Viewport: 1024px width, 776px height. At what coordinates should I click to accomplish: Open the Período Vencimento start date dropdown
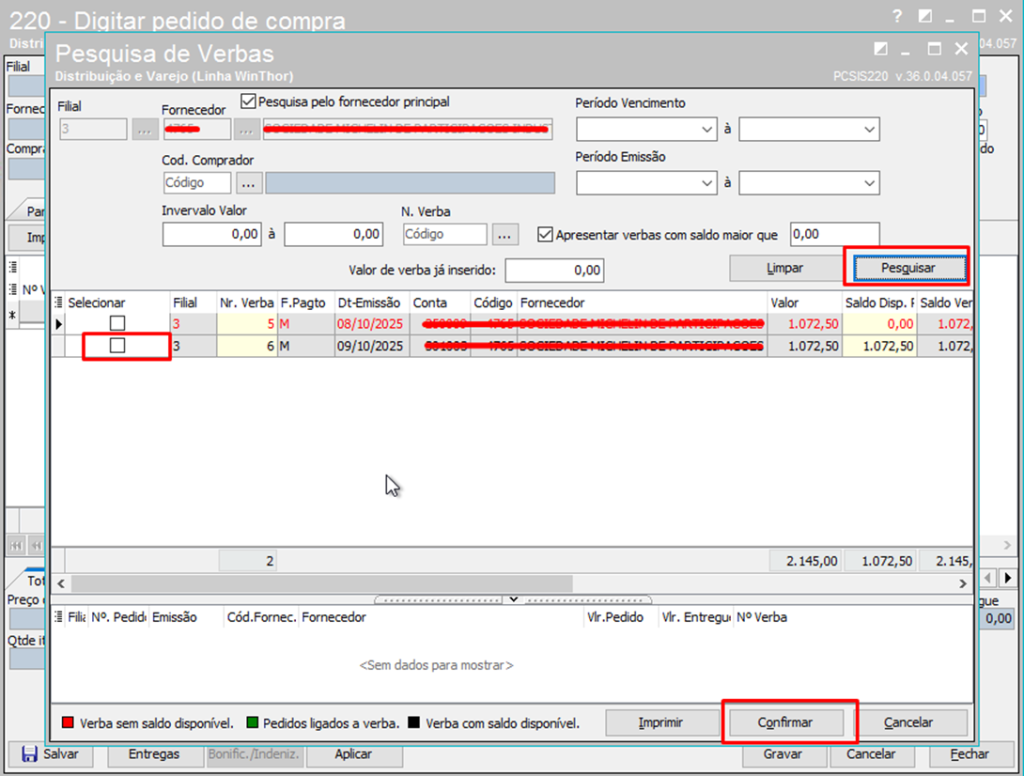tap(708, 129)
